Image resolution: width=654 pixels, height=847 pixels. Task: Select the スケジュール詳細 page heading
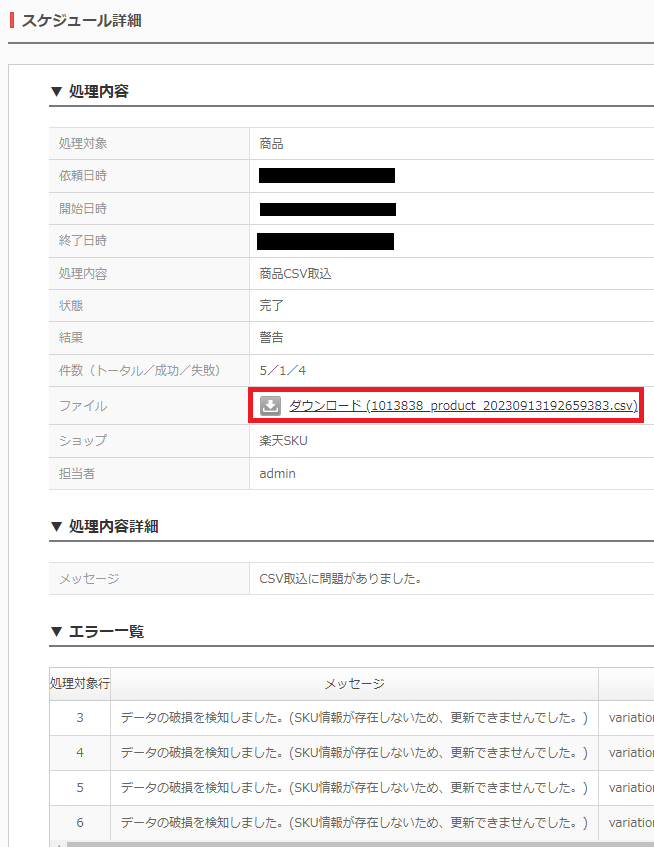82,21
